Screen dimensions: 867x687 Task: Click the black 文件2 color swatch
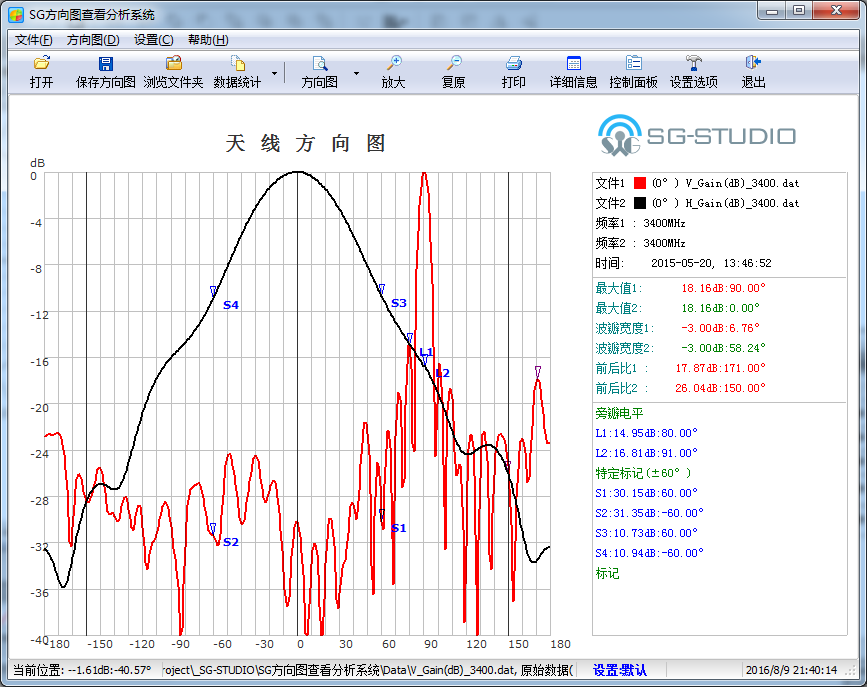(640, 203)
